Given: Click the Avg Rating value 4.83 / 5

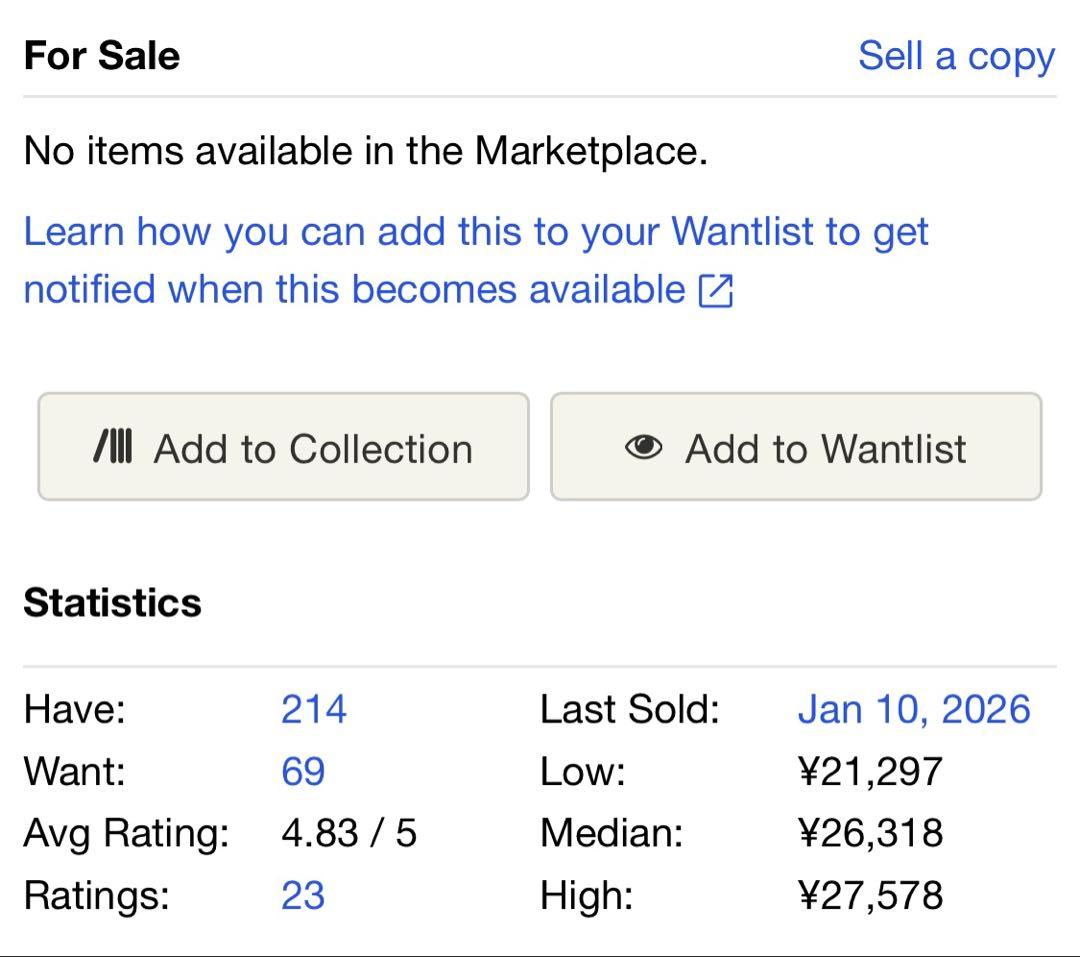Looking at the screenshot, I should click(348, 833).
